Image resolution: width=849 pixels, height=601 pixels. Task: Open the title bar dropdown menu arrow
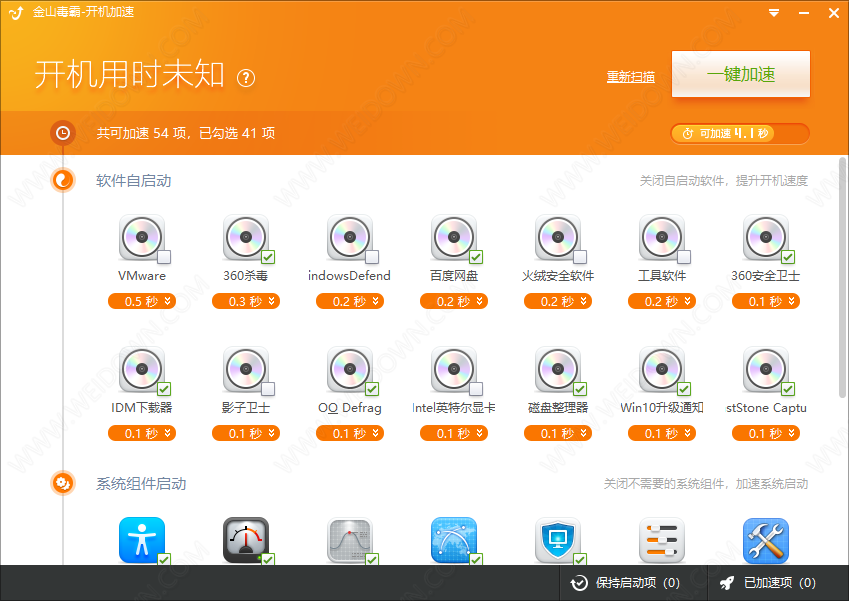[x=774, y=13]
